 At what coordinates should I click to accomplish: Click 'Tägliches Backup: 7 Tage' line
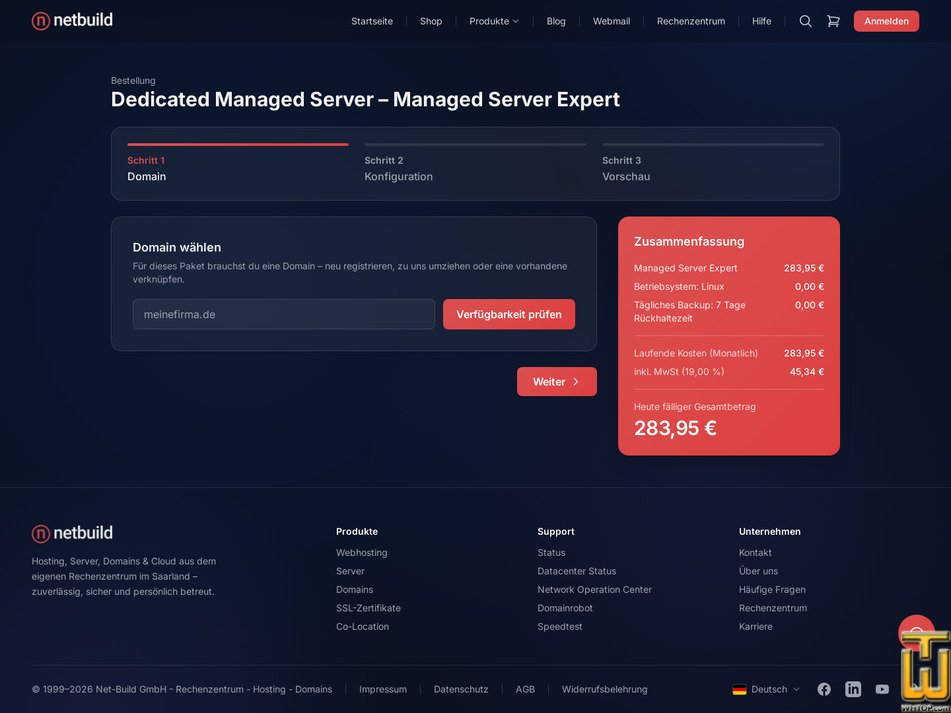(728, 311)
